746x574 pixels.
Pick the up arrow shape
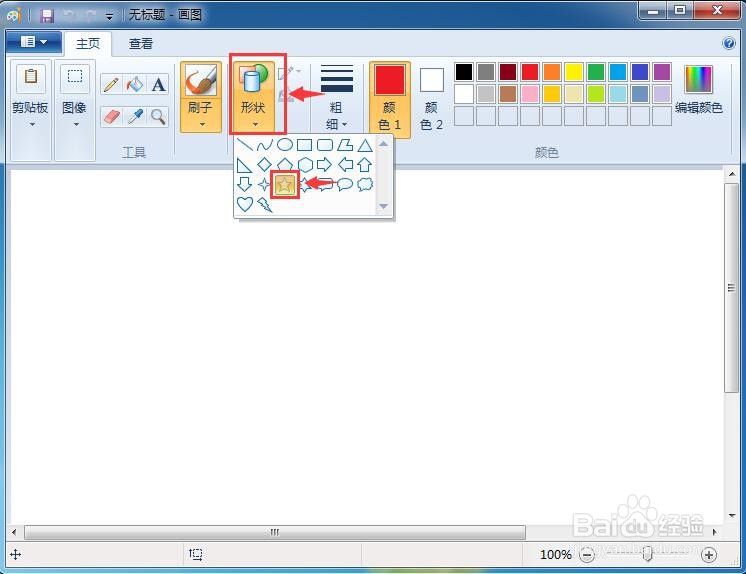click(365, 165)
